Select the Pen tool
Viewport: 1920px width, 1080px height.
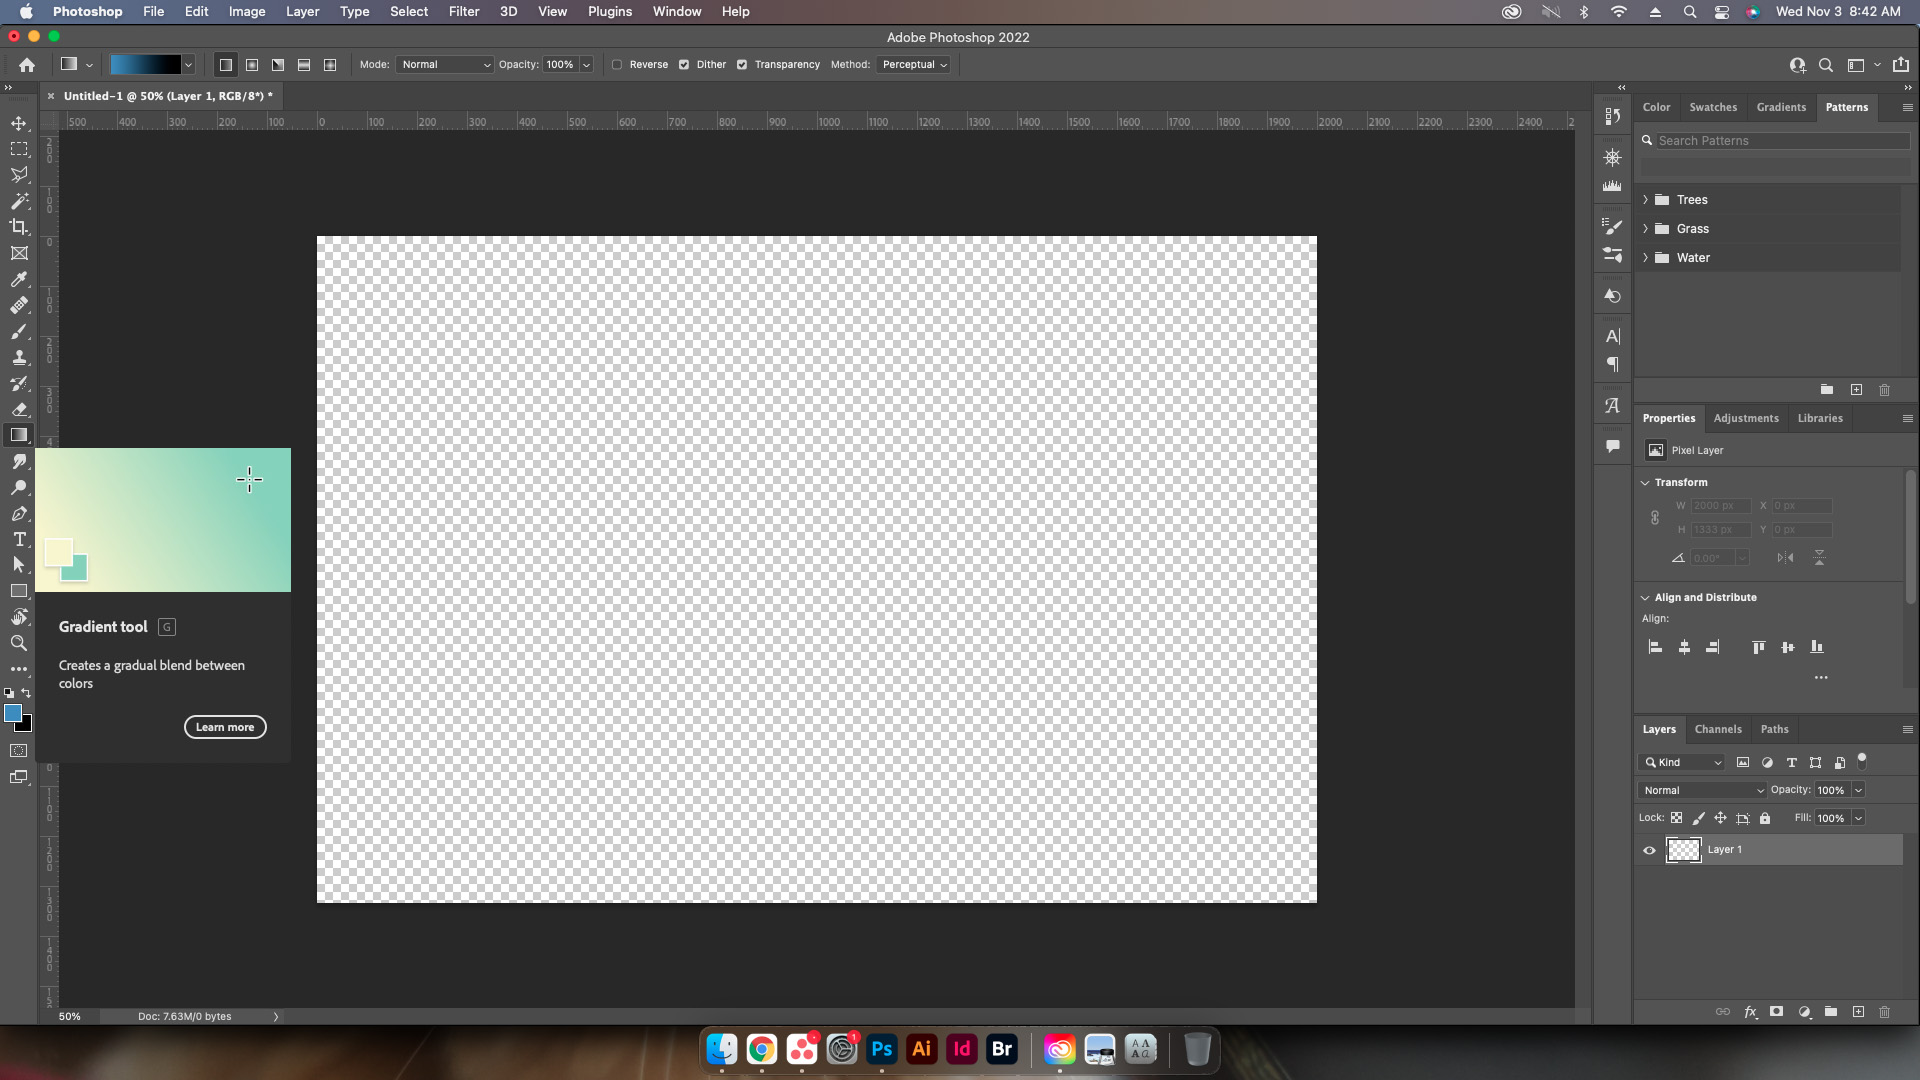19,513
